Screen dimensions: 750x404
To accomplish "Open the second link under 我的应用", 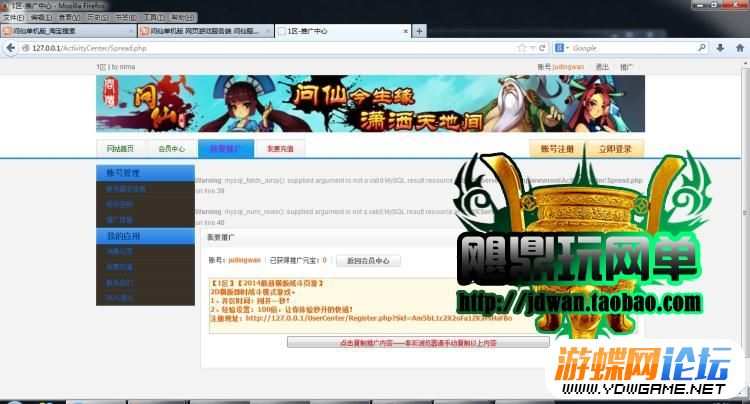I will 119,267.
